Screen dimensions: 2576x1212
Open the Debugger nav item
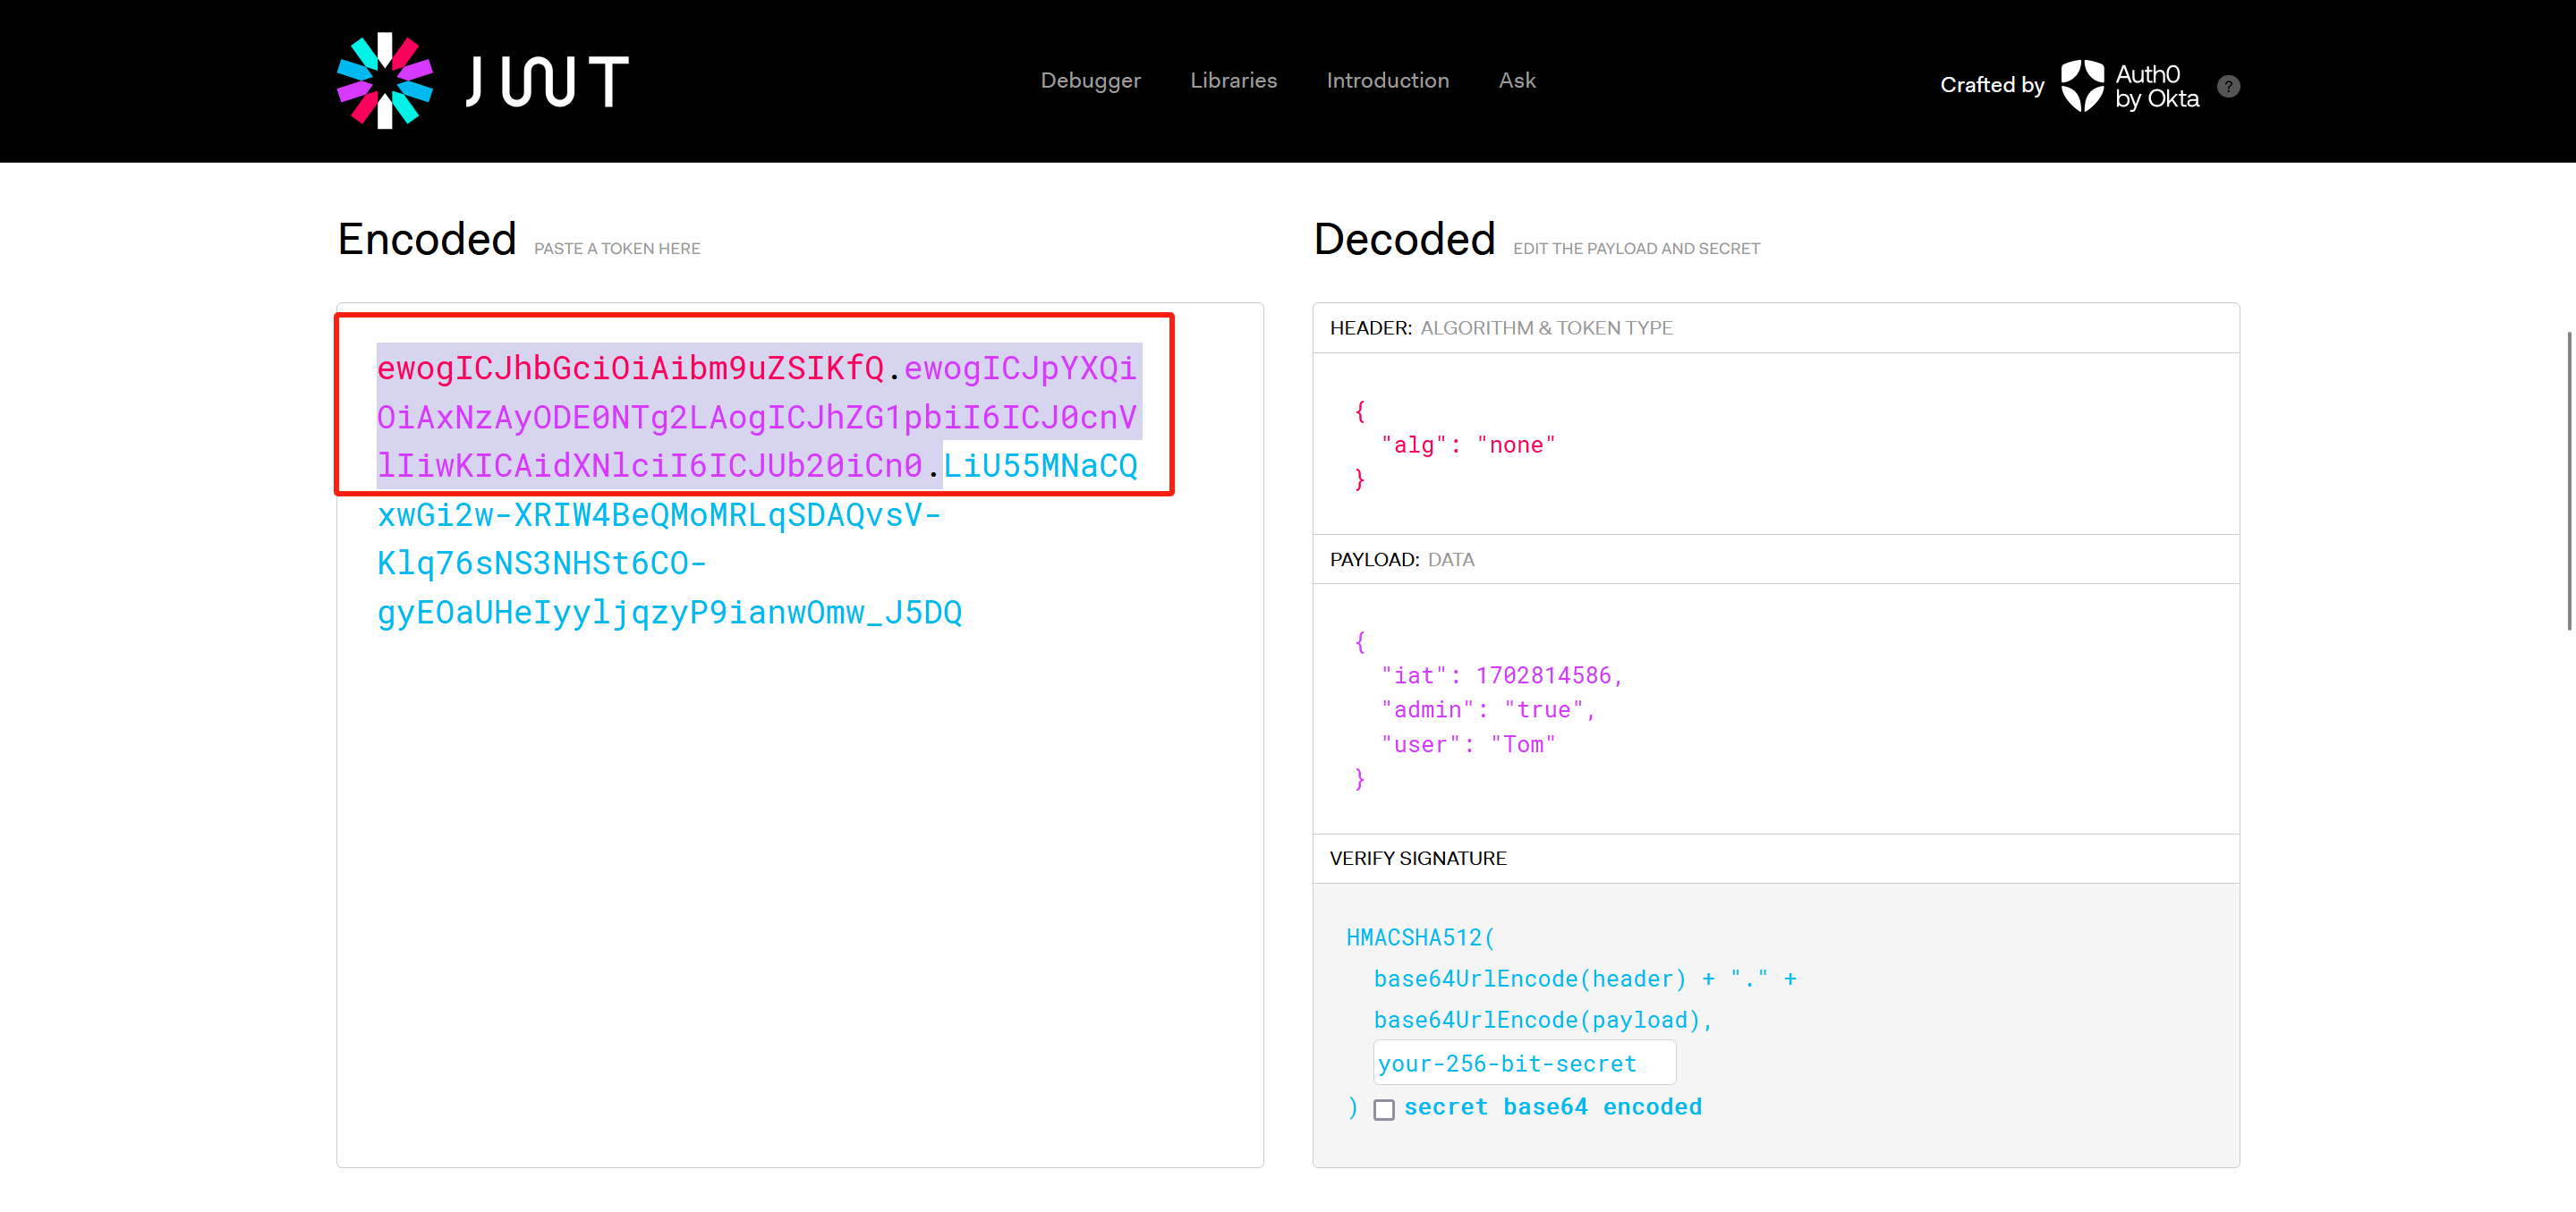[1090, 80]
